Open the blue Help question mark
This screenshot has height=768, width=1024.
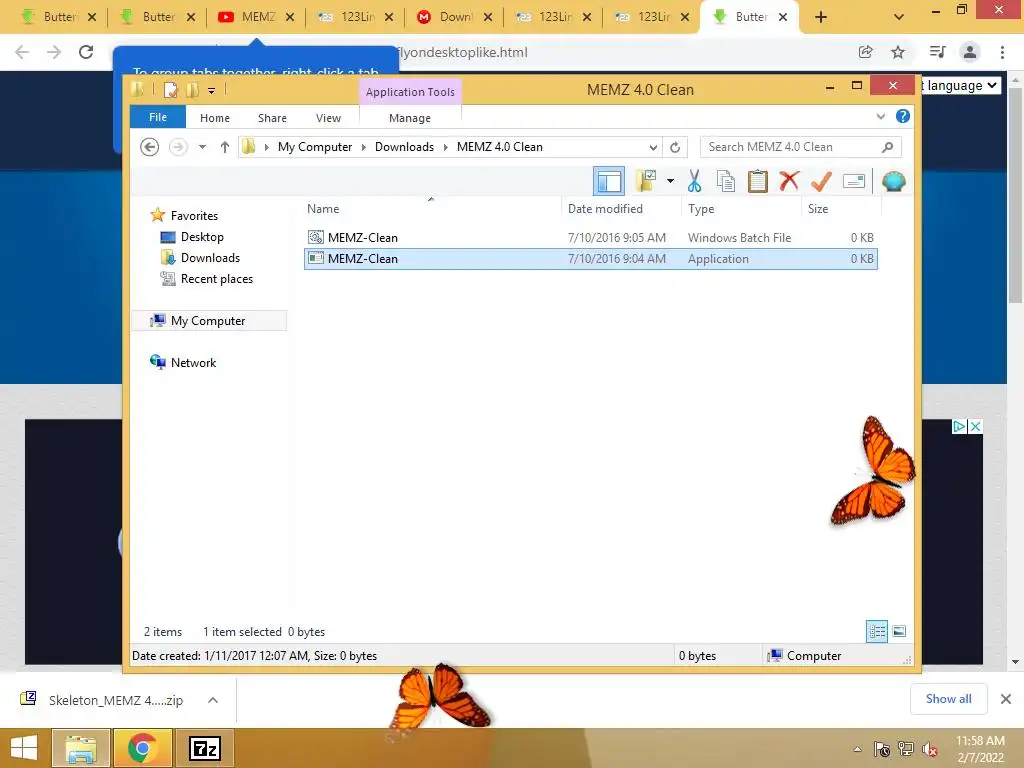click(x=903, y=116)
